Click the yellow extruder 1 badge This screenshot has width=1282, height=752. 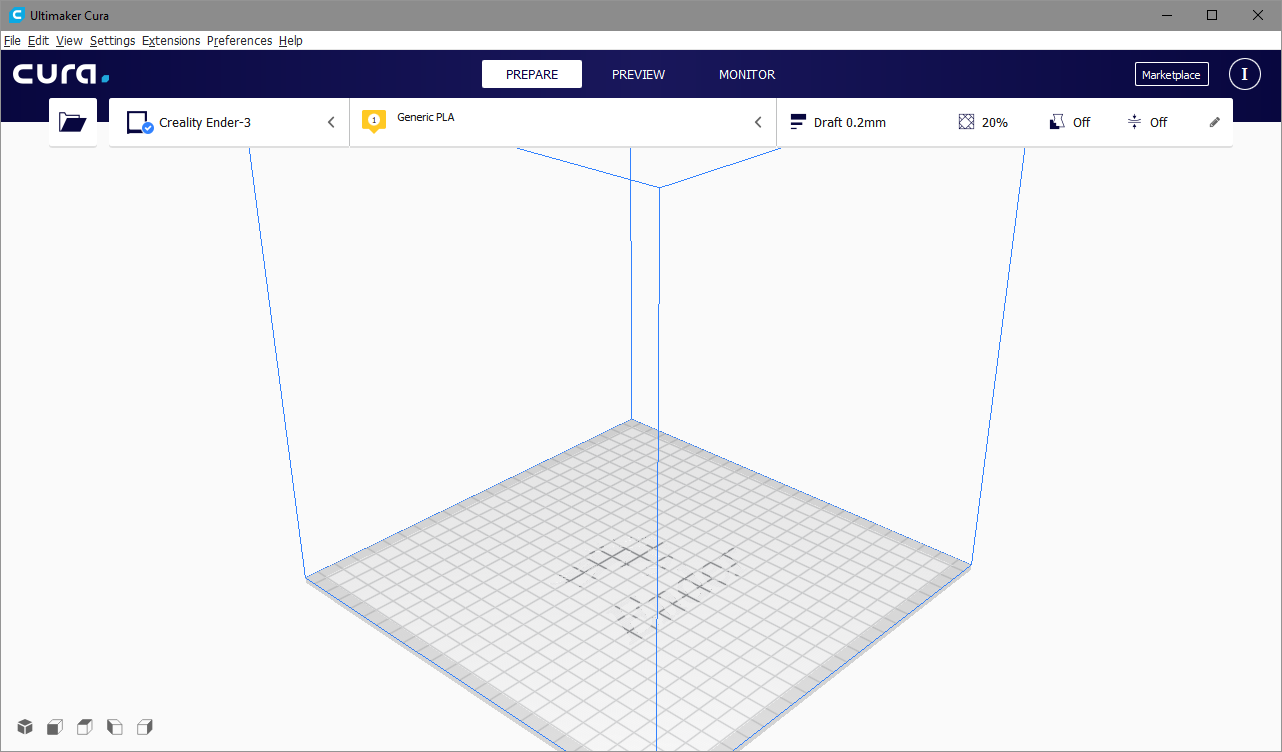374,121
